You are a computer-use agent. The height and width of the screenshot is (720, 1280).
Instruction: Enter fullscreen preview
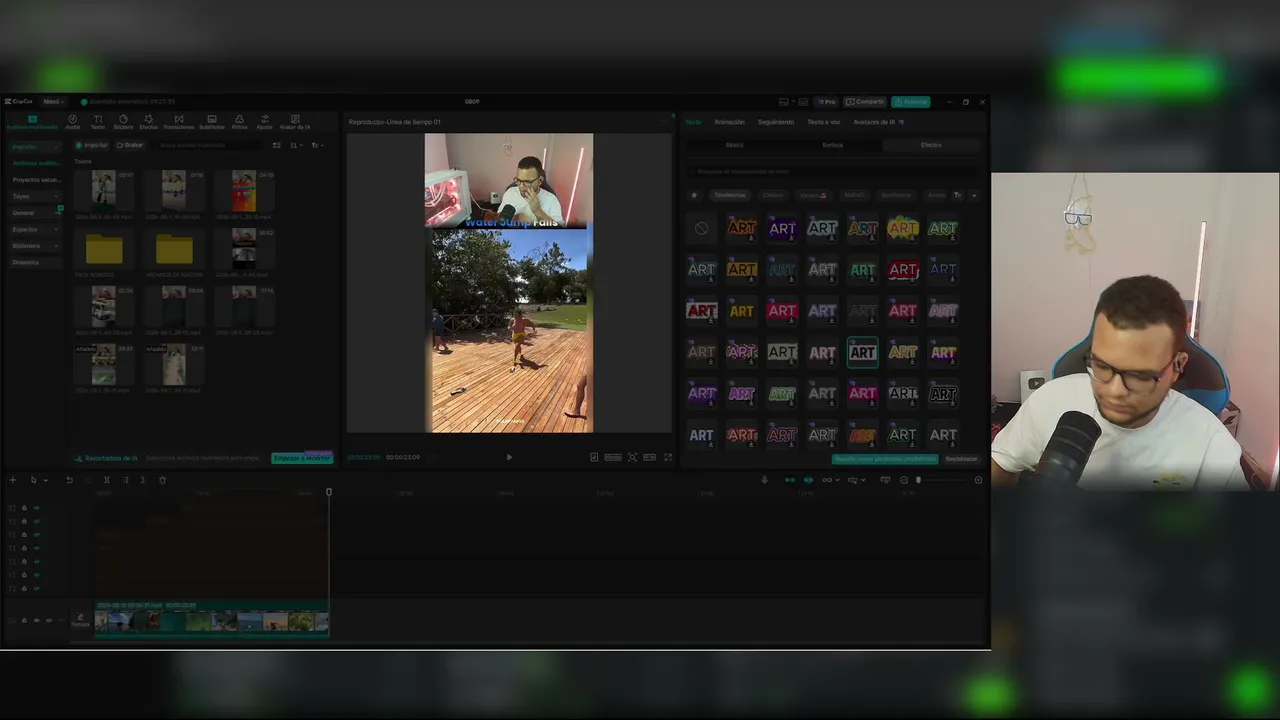[668, 457]
